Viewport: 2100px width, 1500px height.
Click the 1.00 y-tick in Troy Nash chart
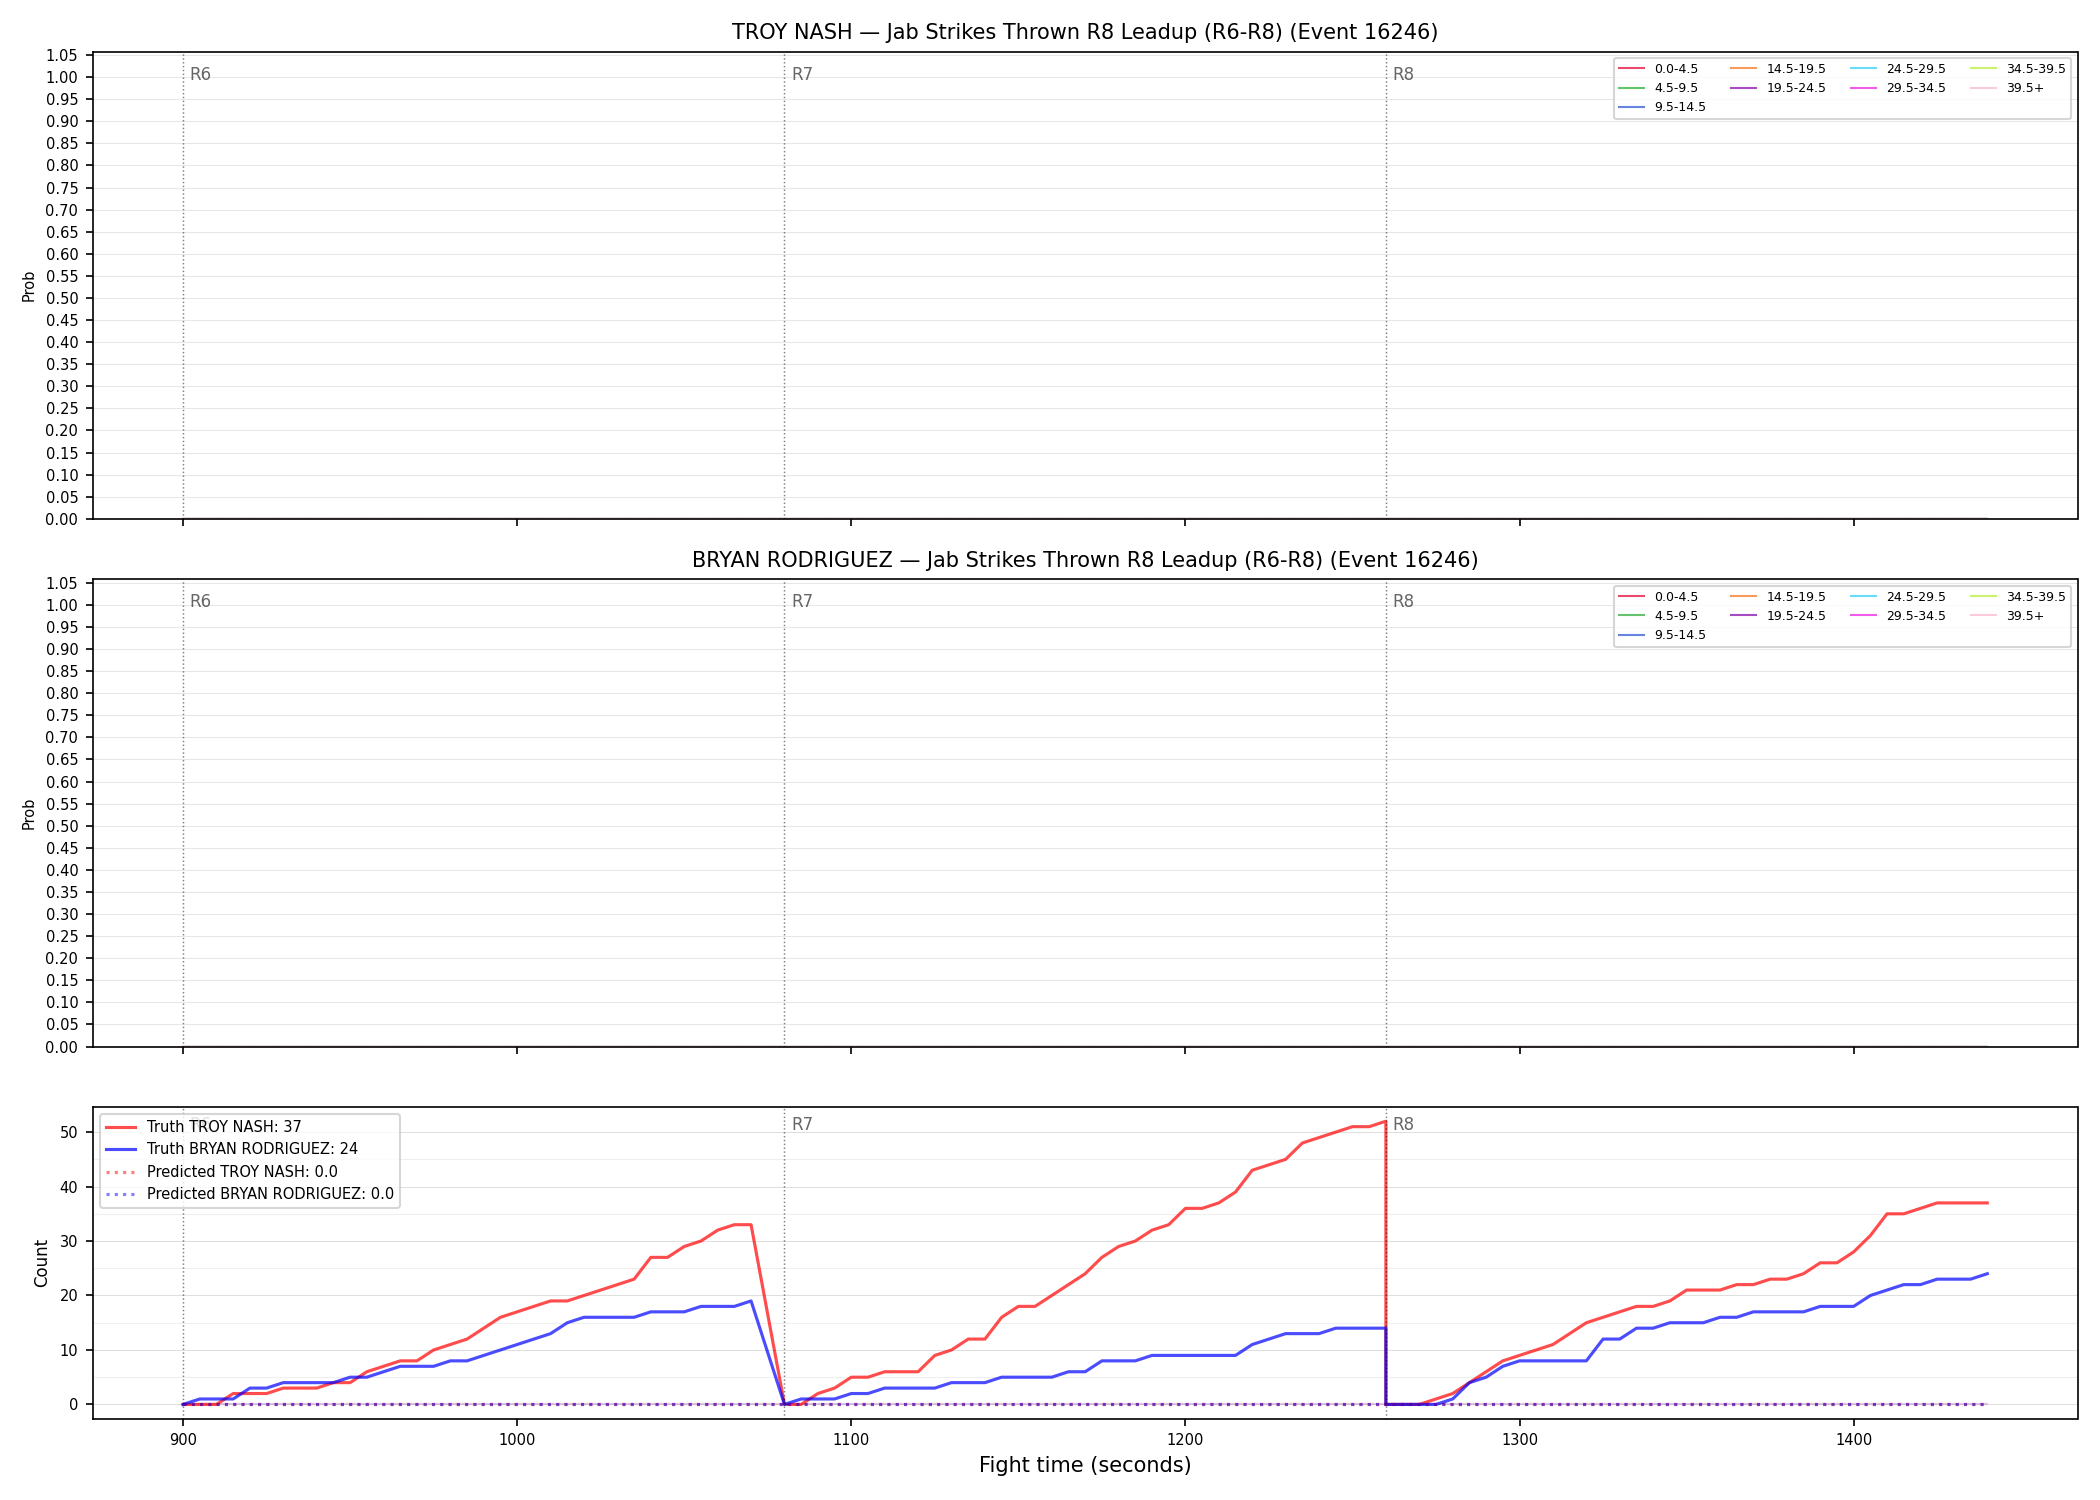coord(62,78)
